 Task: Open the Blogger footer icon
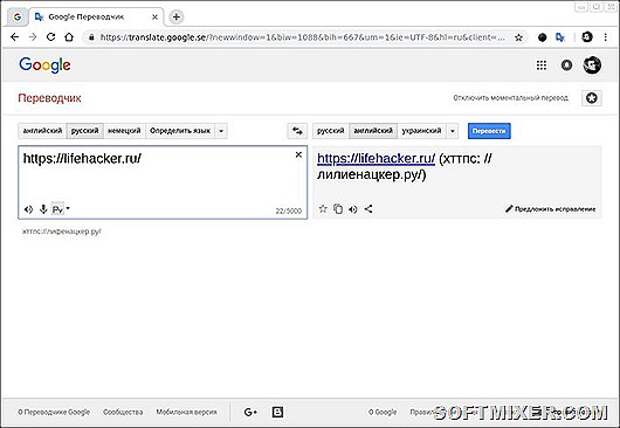click(278, 412)
